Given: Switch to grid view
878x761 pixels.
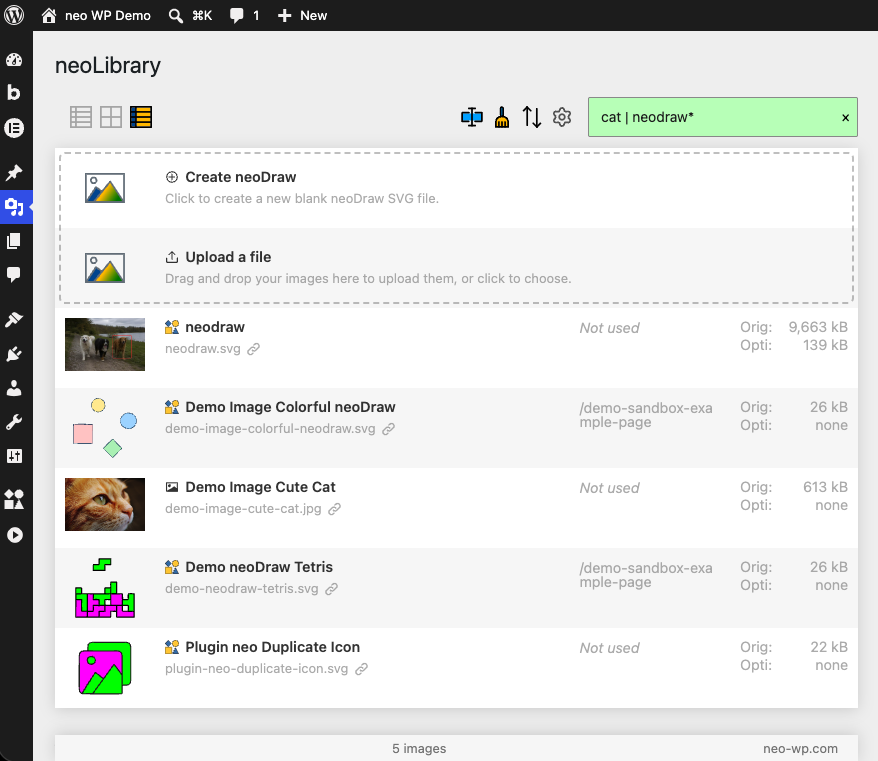Looking at the screenshot, I should tap(111, 117).
